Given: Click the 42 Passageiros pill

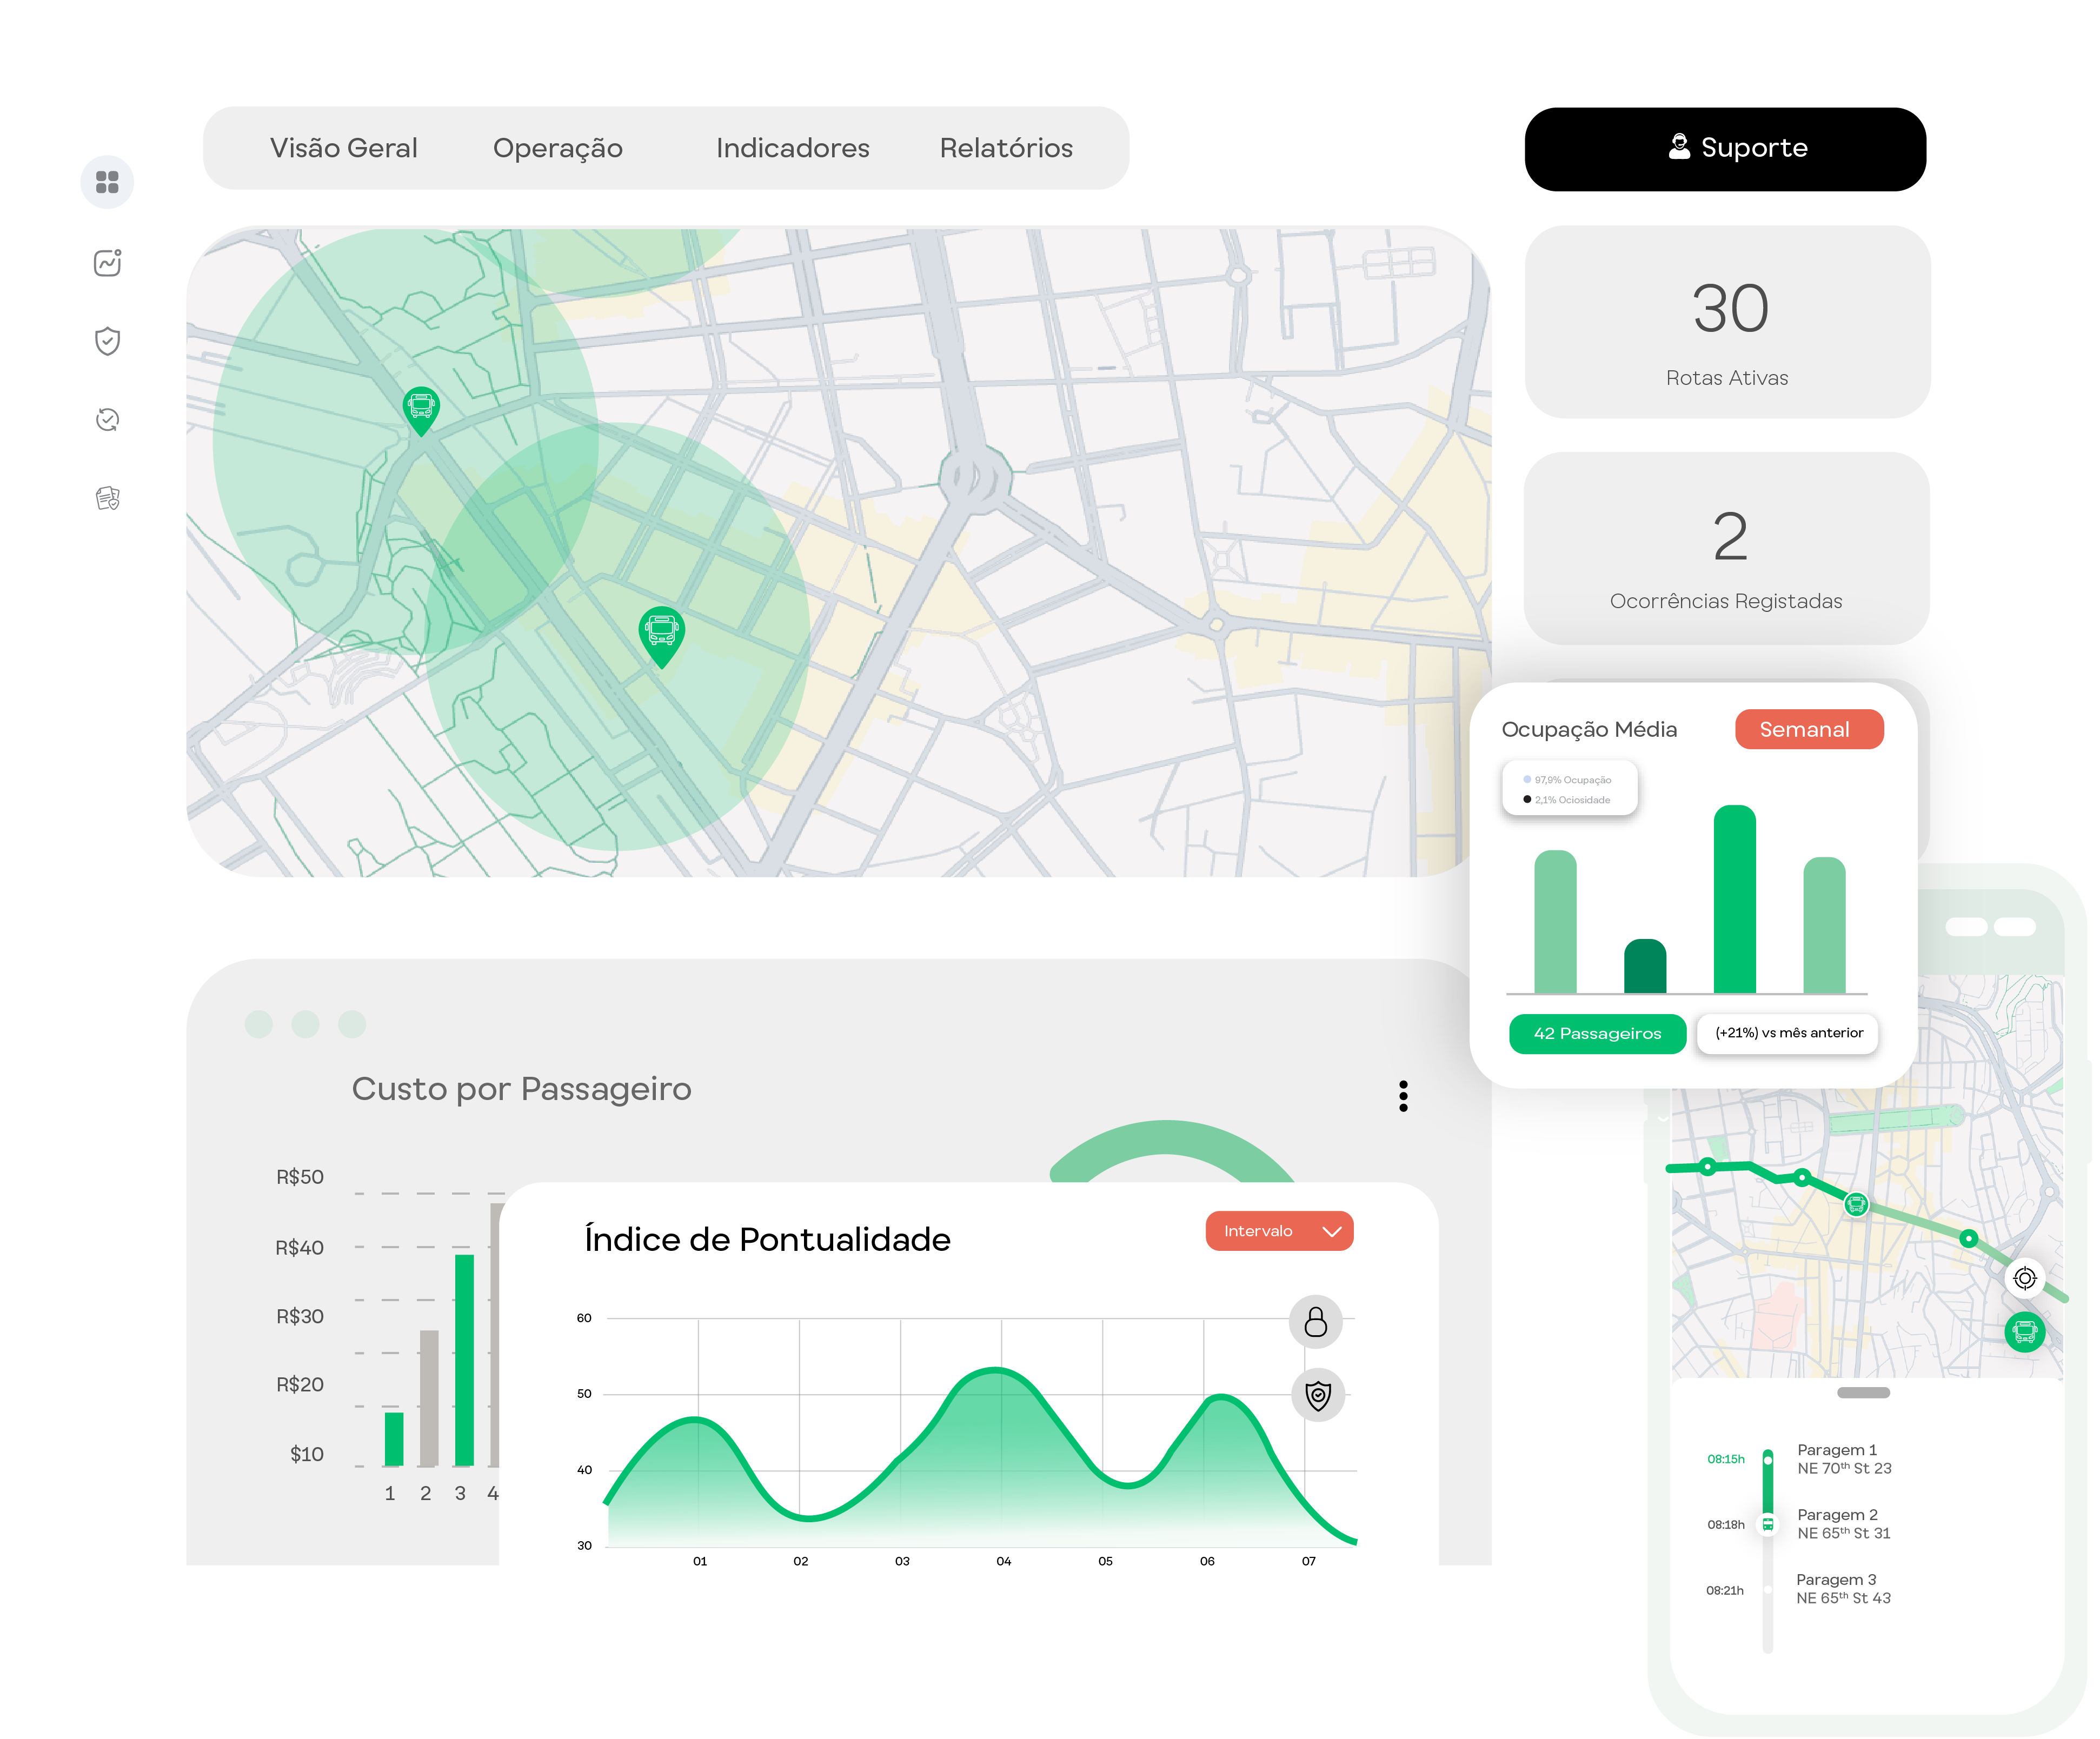Looking at the screenshot, I should click(x=1597, y=1033).
